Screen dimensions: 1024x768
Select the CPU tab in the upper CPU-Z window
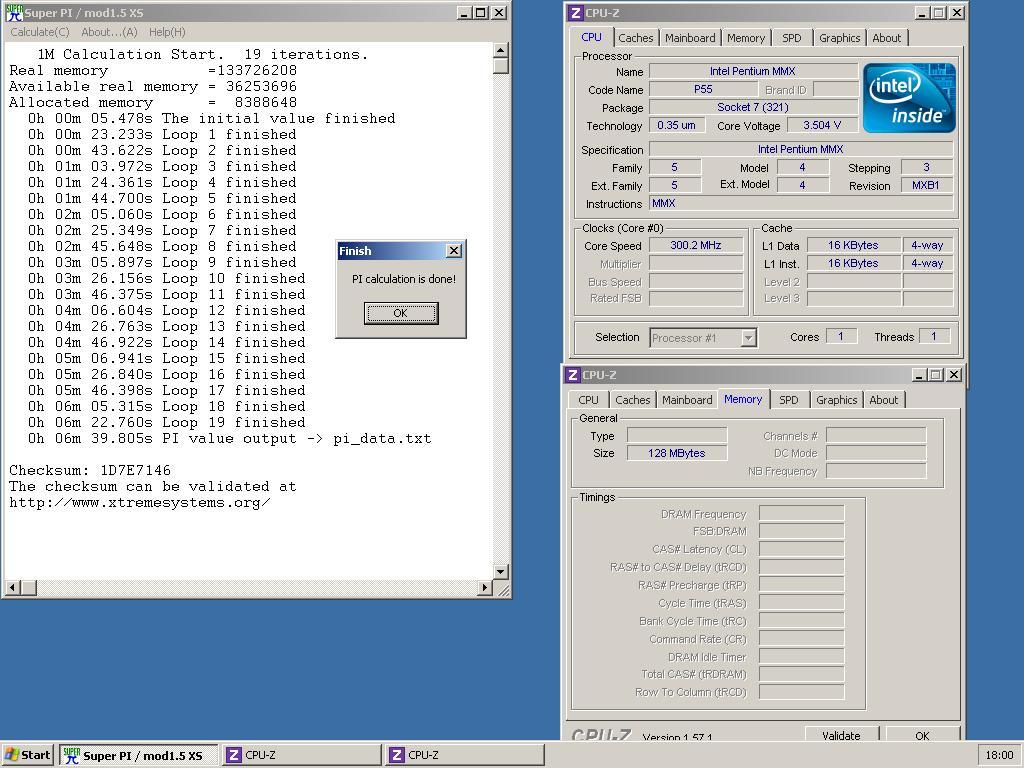591,37
